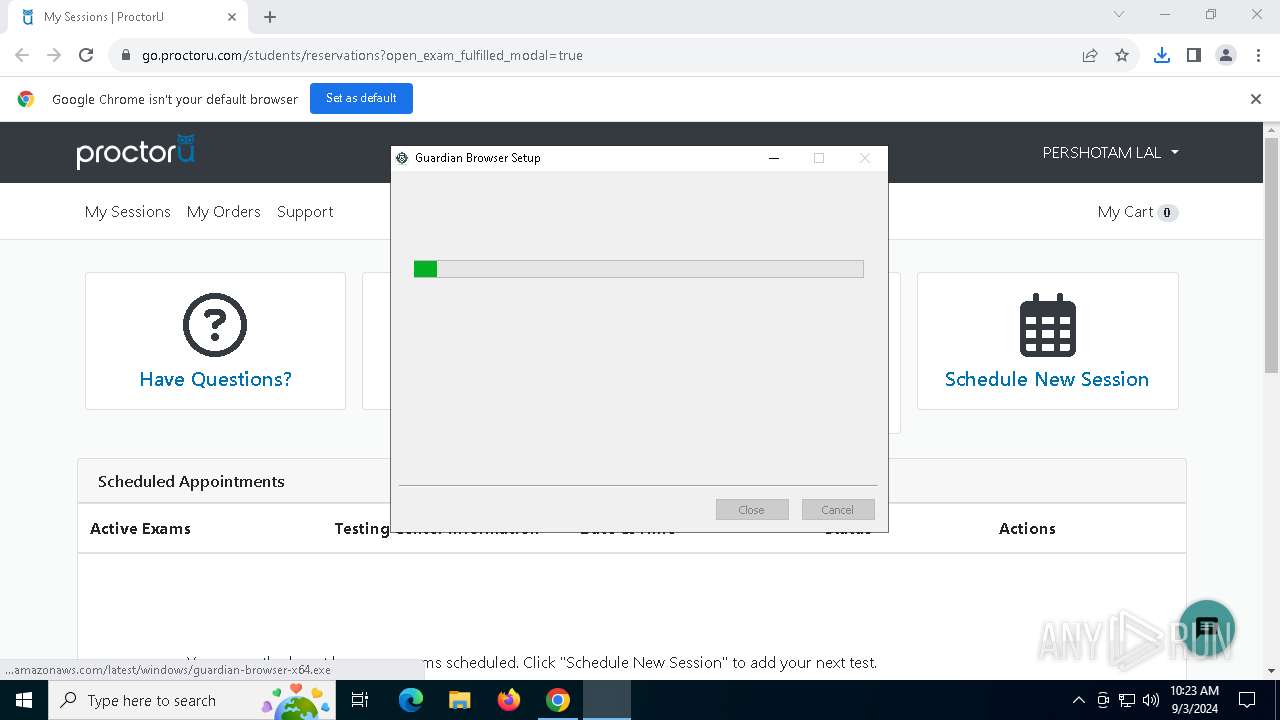Click Set as default button
Viewport: 1280px width, 720px height.
[x=361, y=98]
